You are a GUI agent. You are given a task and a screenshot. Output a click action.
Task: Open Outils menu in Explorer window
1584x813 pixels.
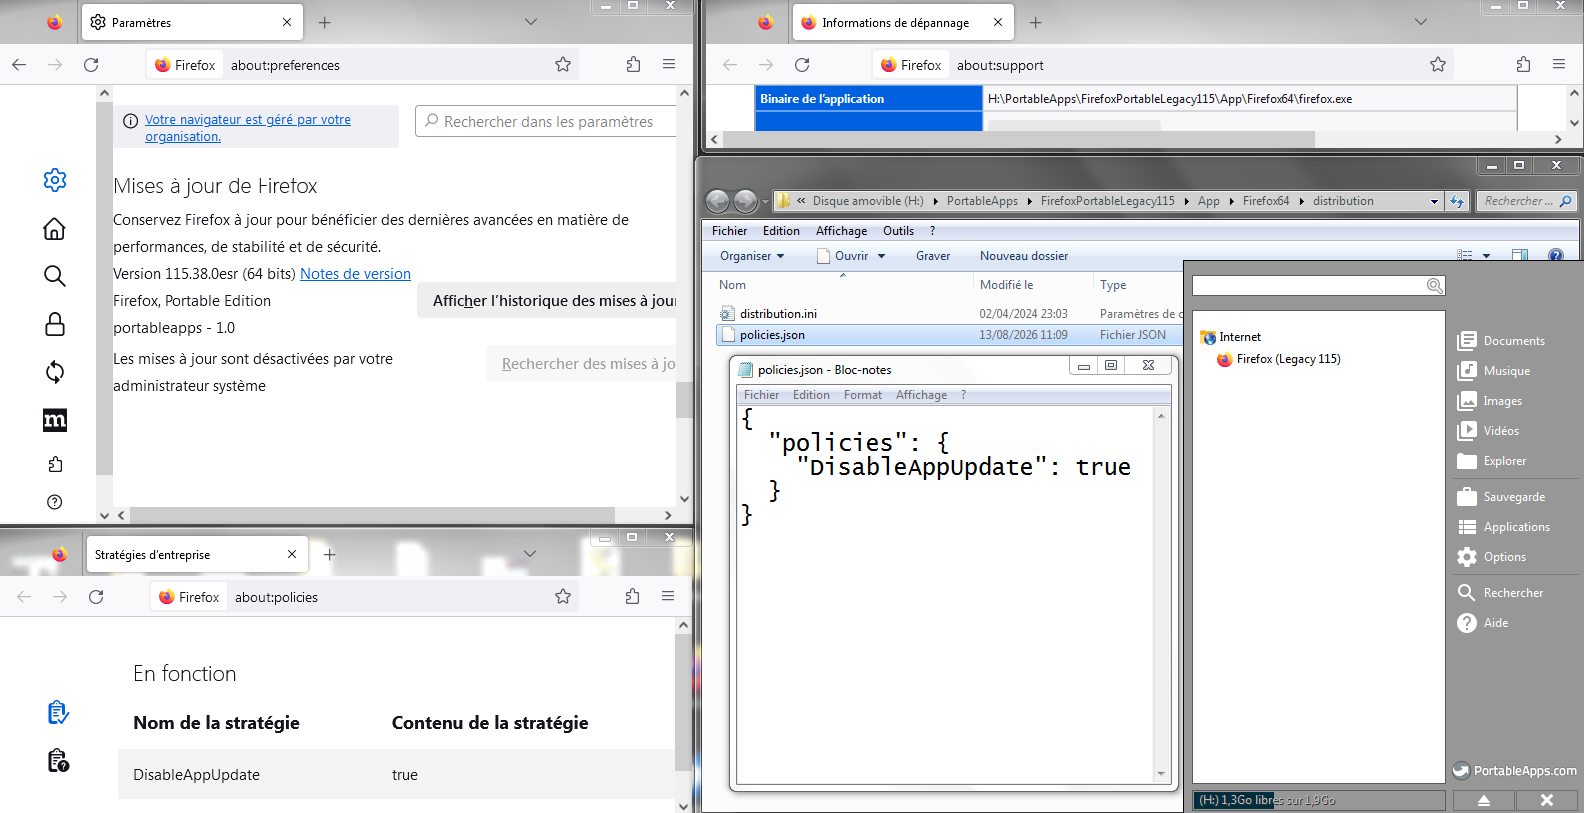tap(899, 231)
